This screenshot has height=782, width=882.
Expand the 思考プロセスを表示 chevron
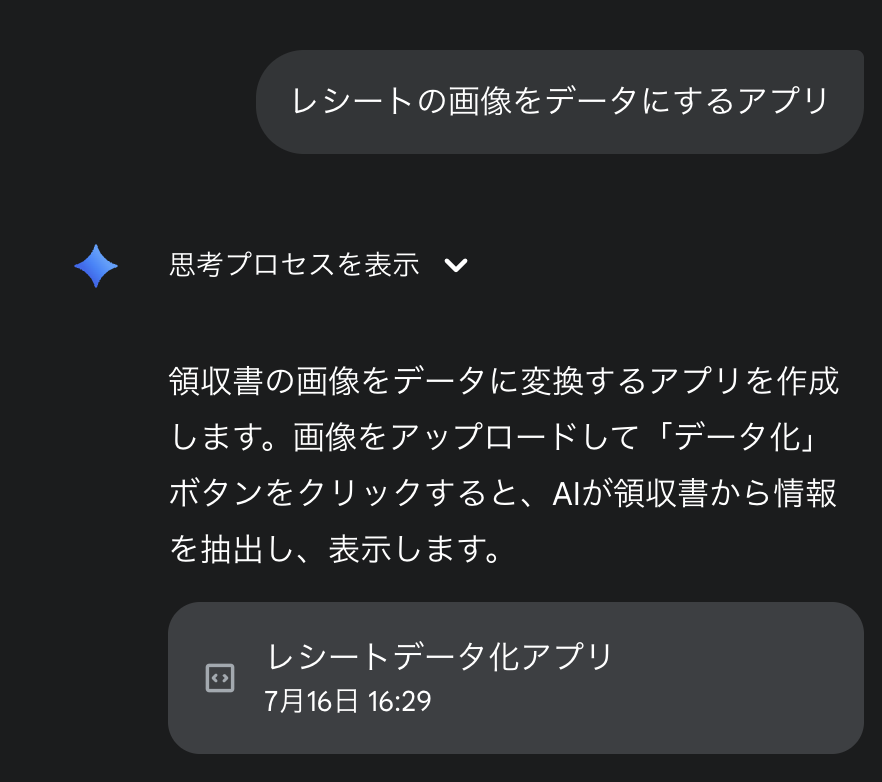coord(456,264)
